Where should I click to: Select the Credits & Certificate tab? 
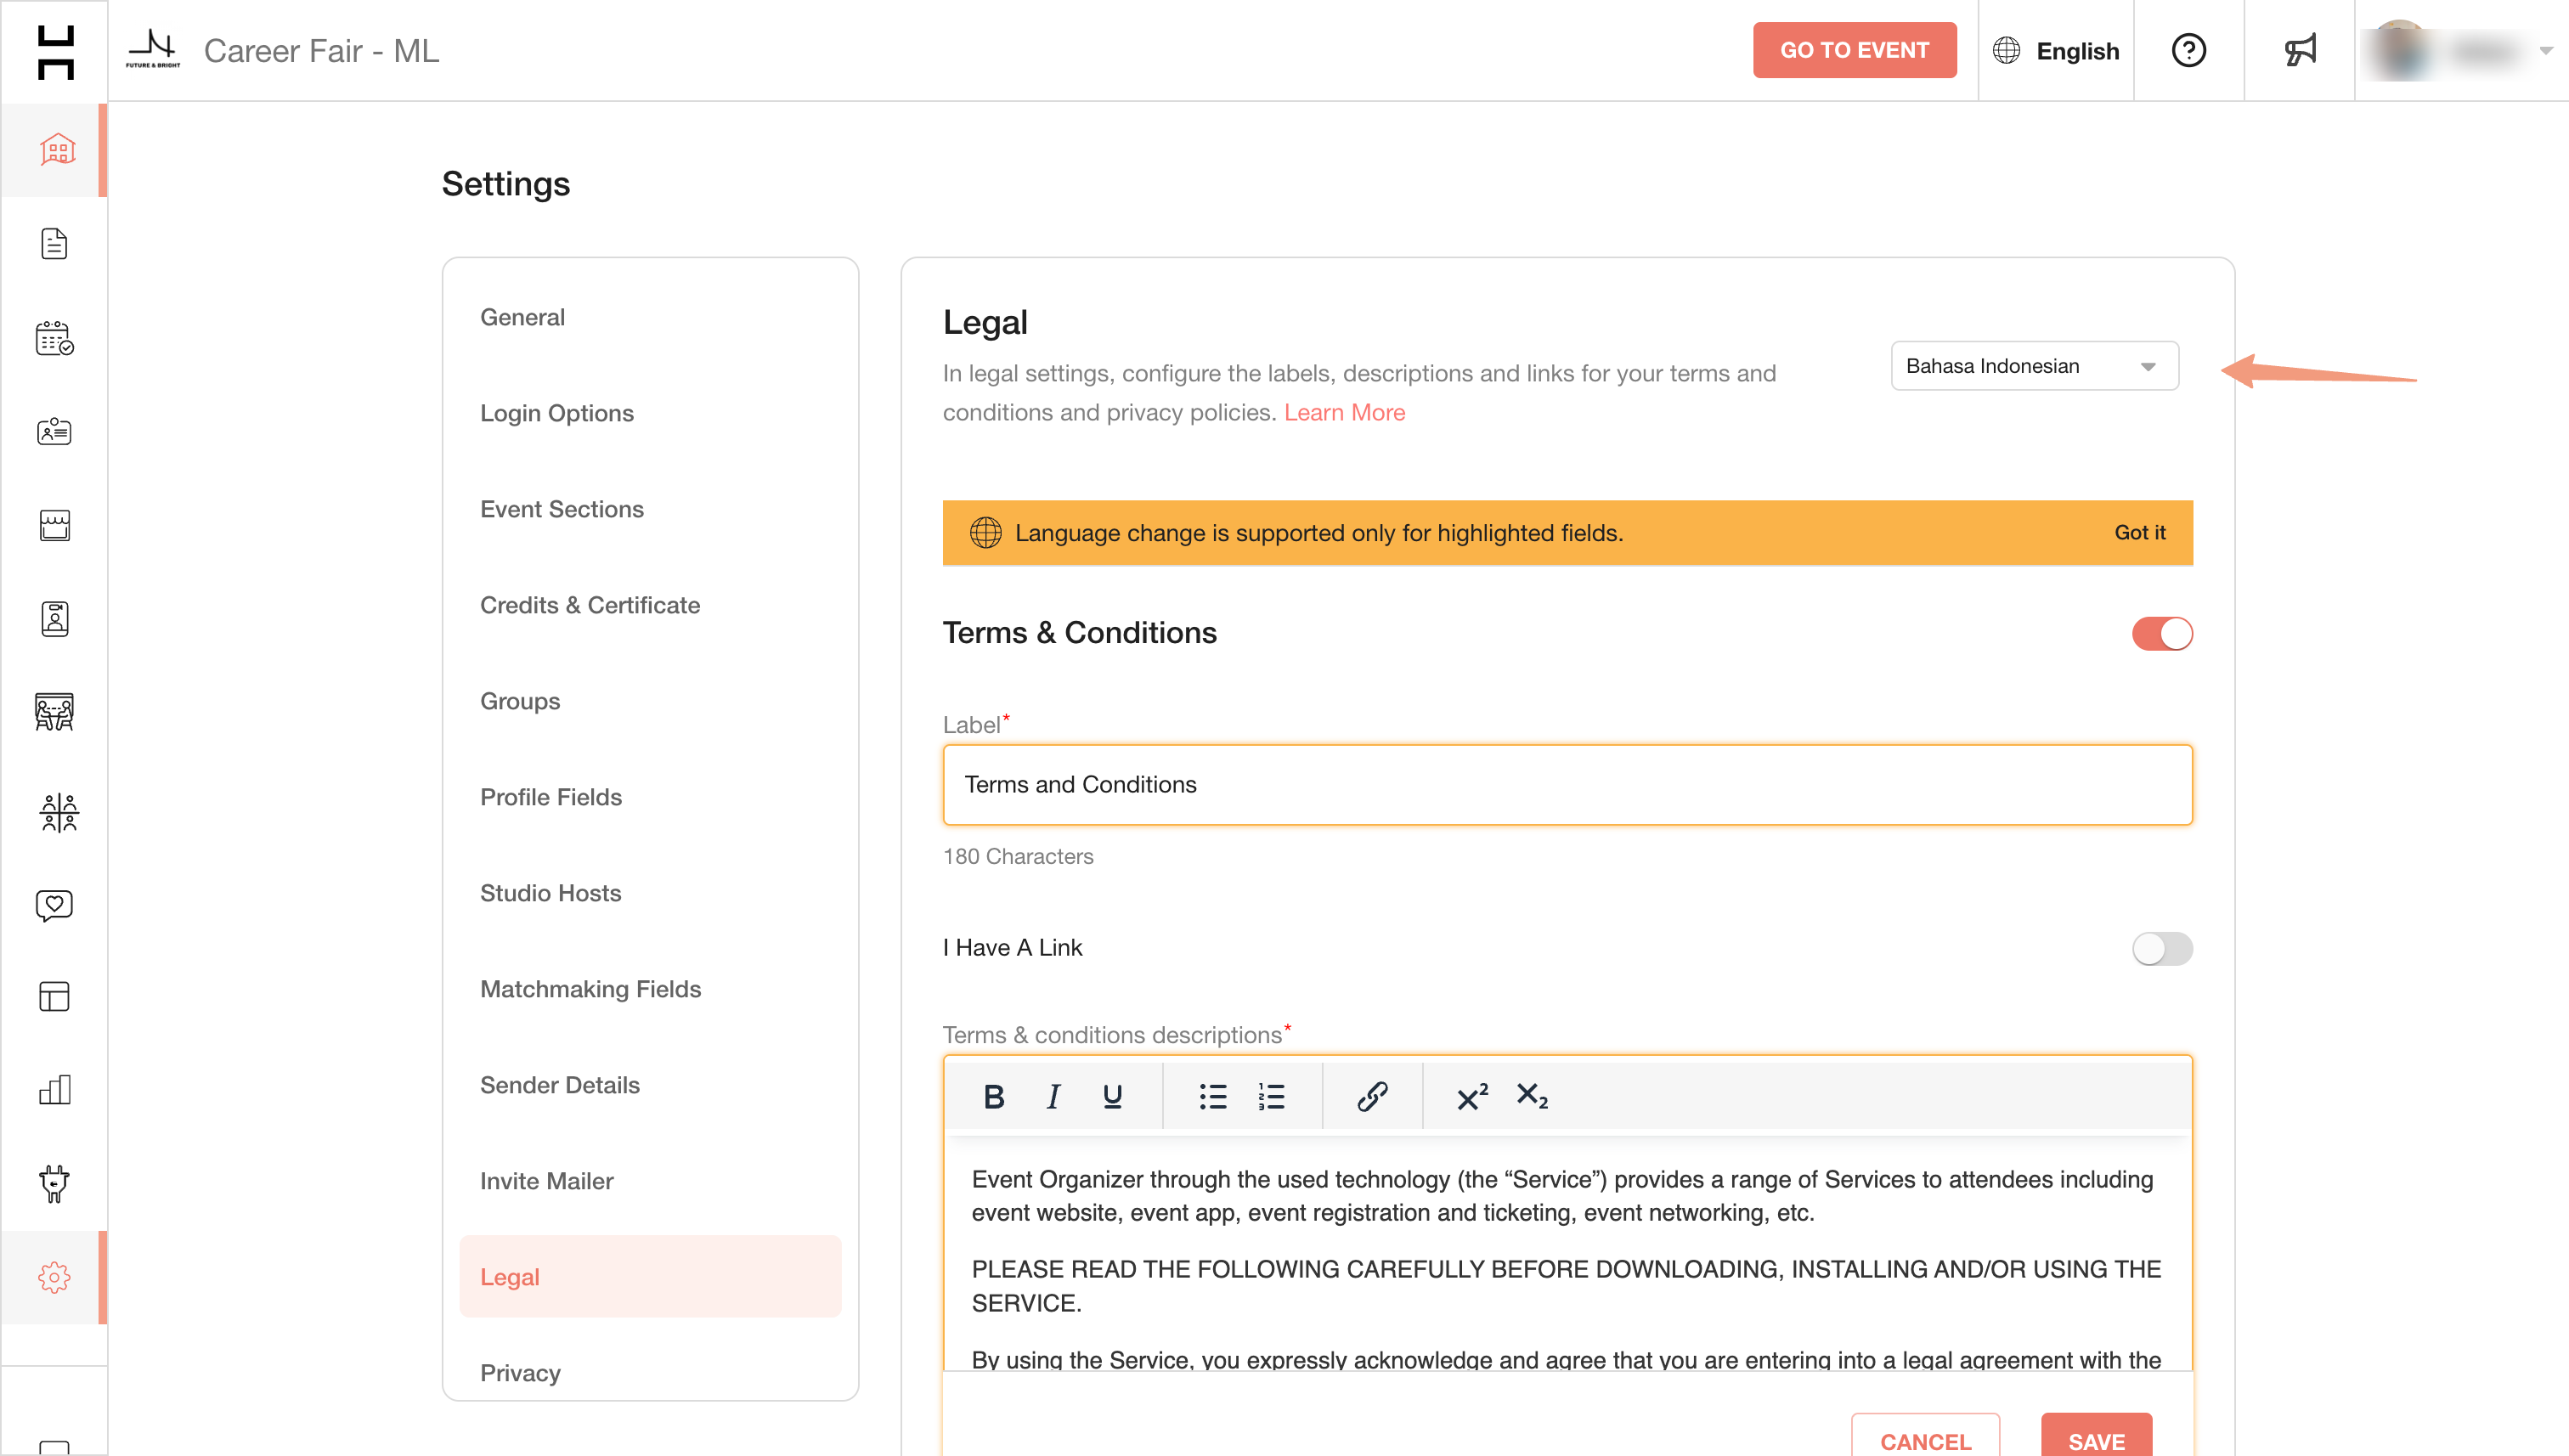coord(590,605)
